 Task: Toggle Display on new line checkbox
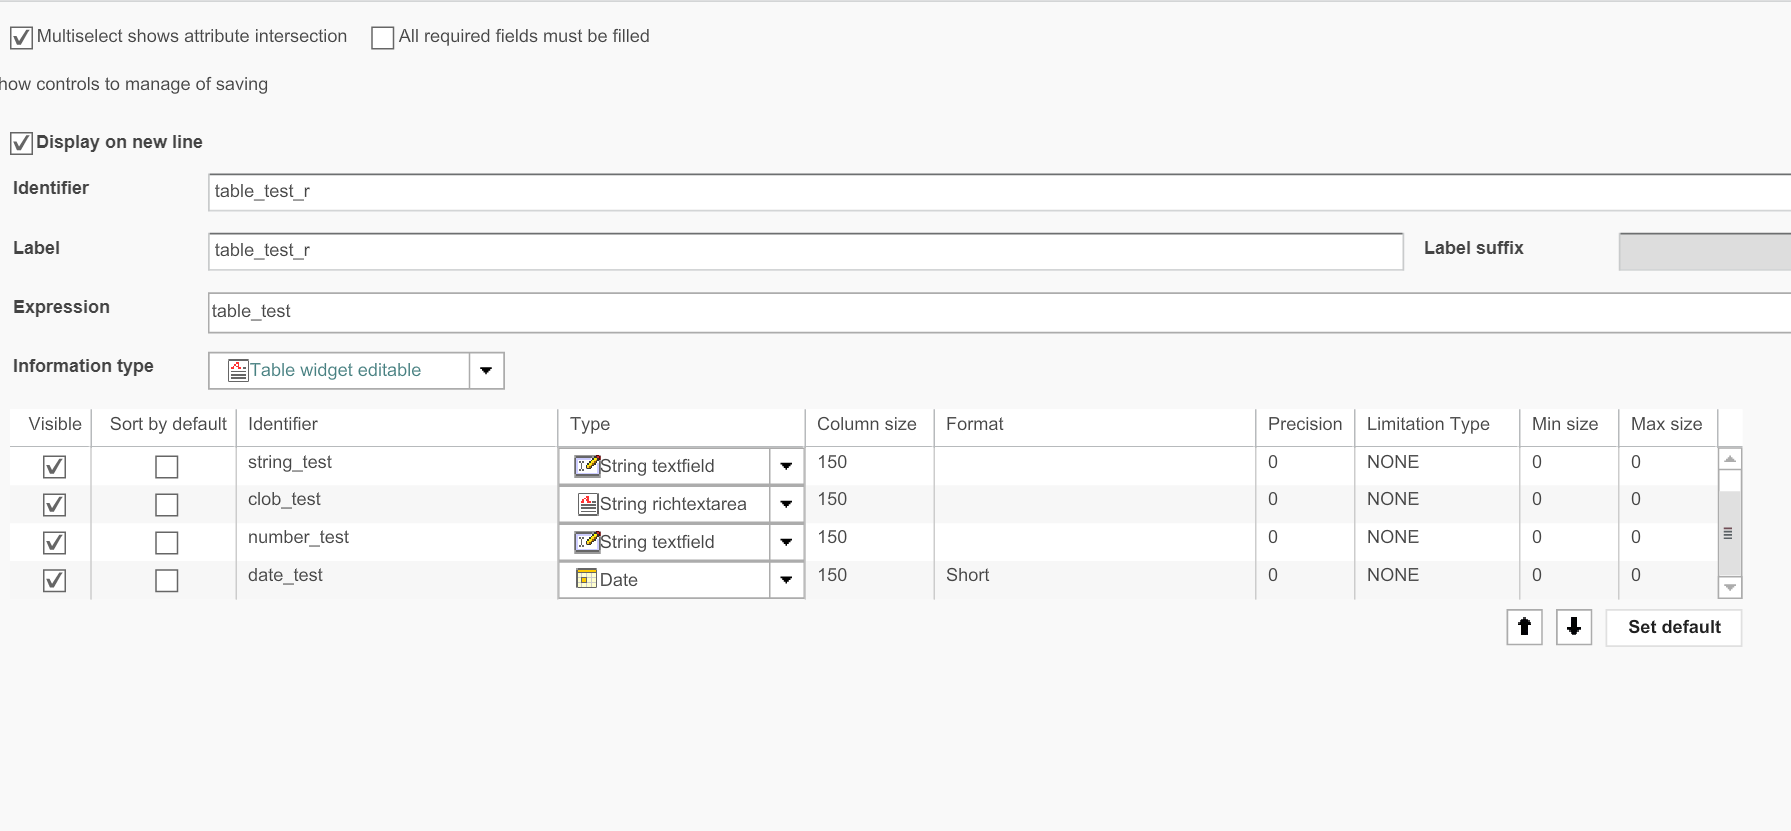point(21,143)
